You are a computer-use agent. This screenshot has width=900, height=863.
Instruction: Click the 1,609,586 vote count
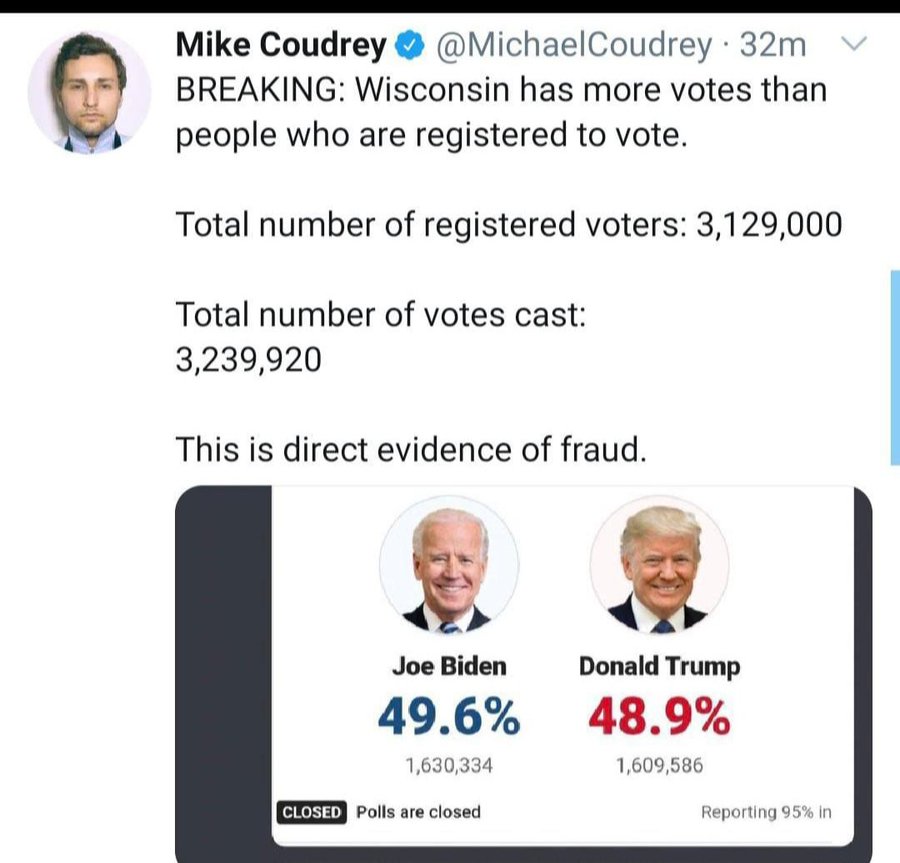tap(659, 766)
